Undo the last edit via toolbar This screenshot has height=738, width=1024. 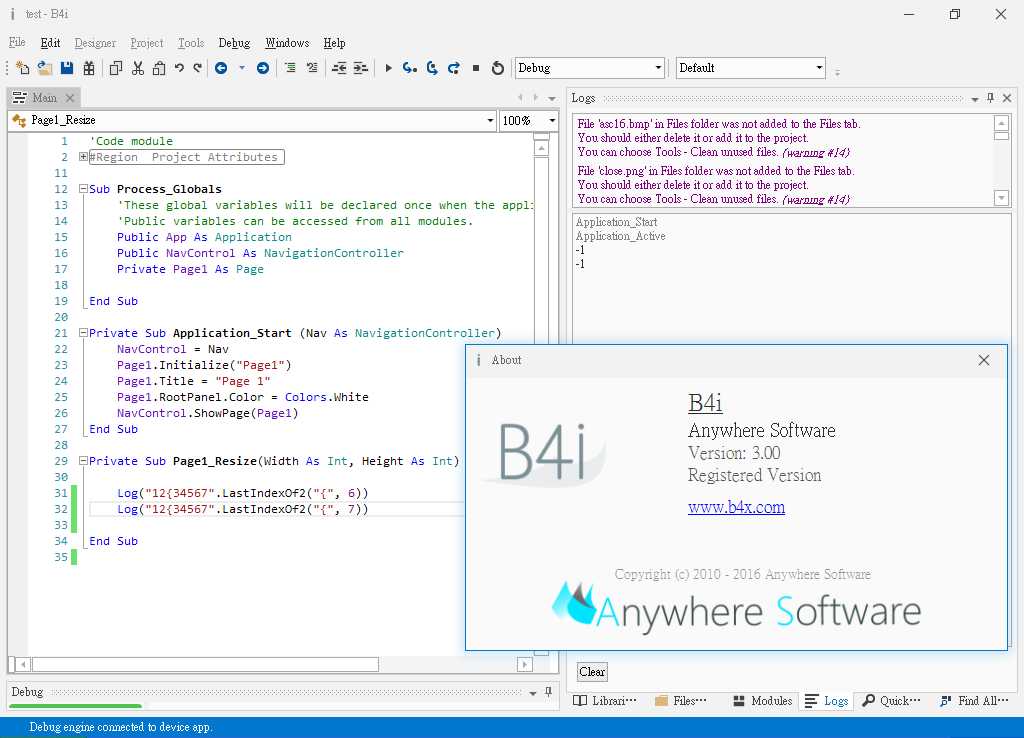(179, 68)
